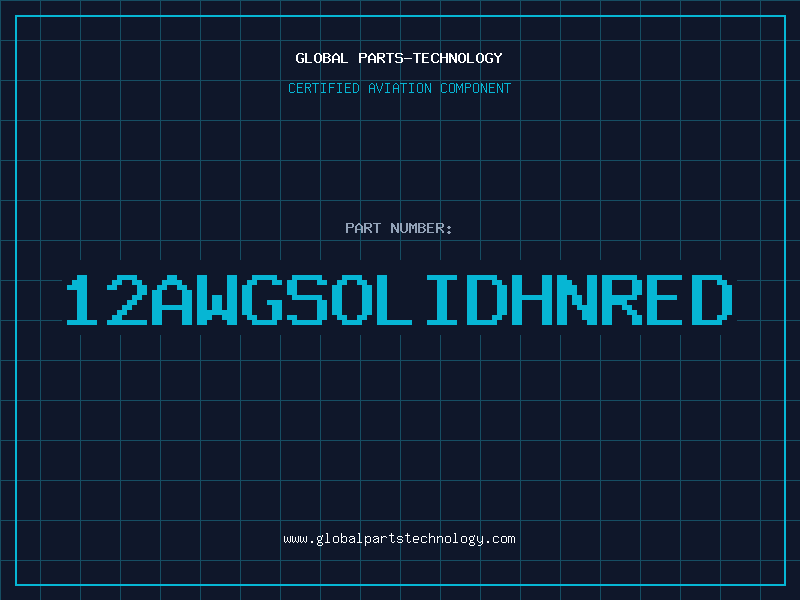
Task: Click the word GLOBAL in the heading
Action: [321, 58]
